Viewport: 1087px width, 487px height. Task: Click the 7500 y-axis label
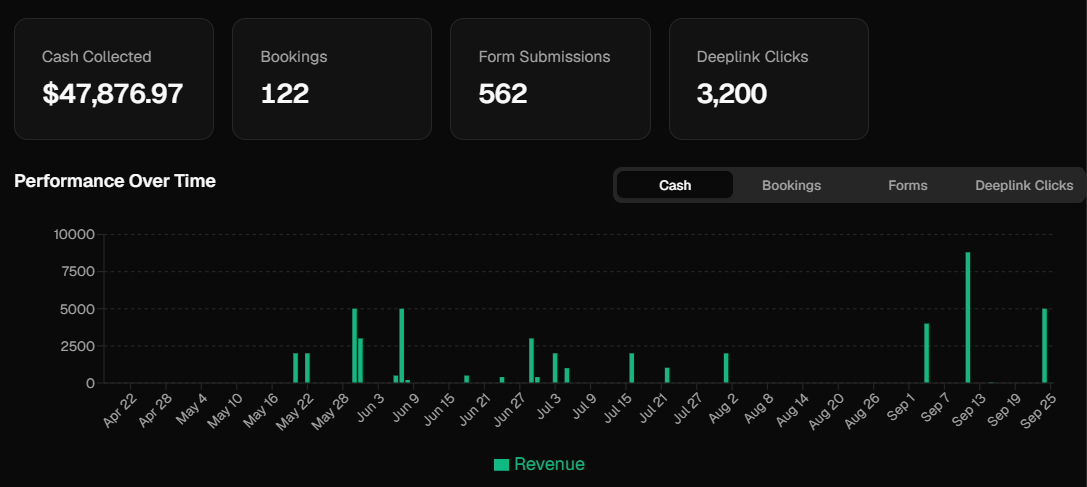(x=77, y=271)
